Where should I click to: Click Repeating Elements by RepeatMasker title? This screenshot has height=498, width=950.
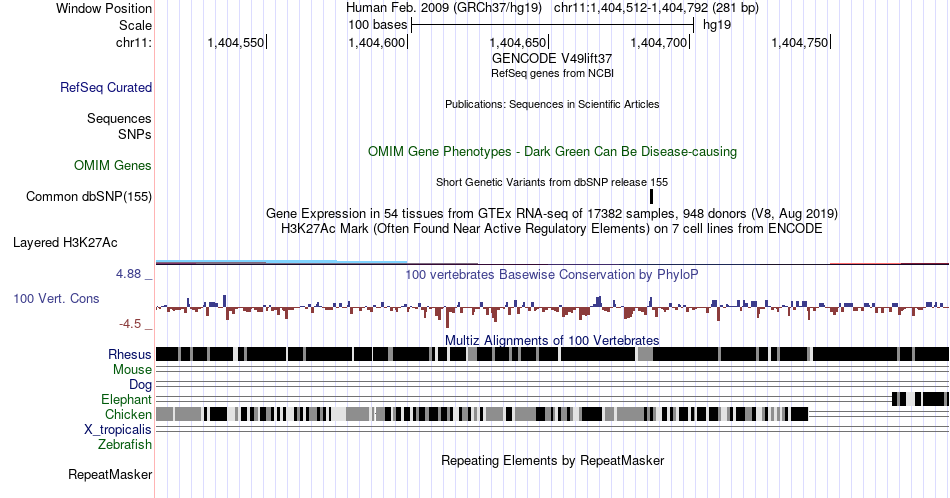[x=552, y=460]
